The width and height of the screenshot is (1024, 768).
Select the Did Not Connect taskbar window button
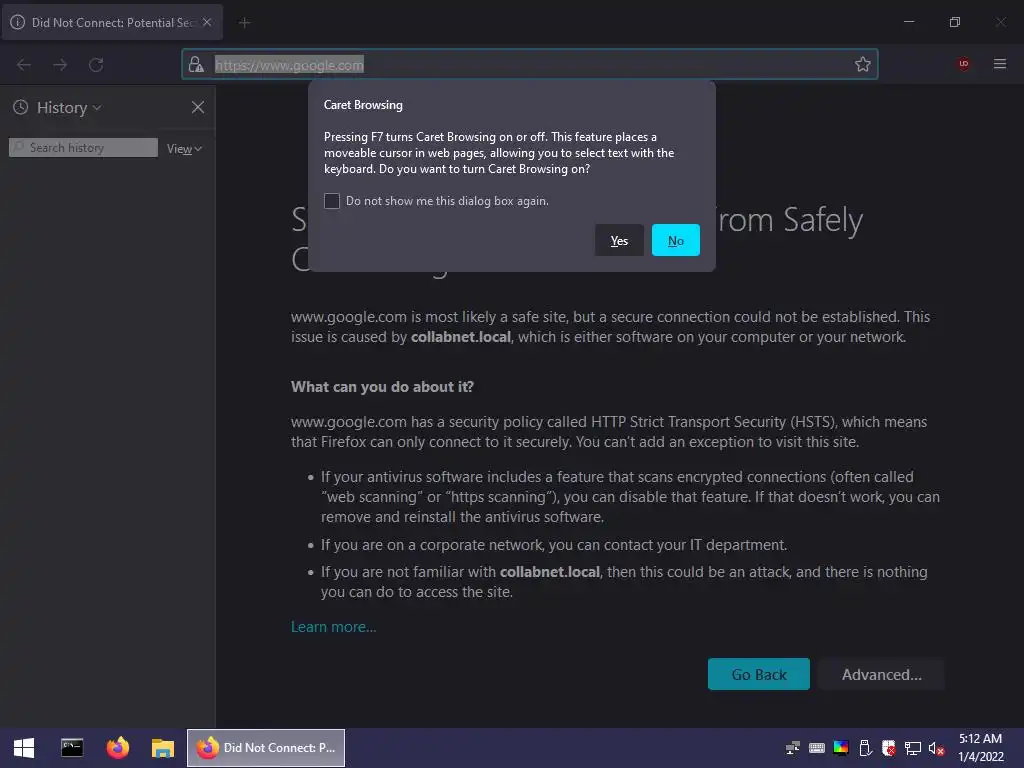click(266, 748)
